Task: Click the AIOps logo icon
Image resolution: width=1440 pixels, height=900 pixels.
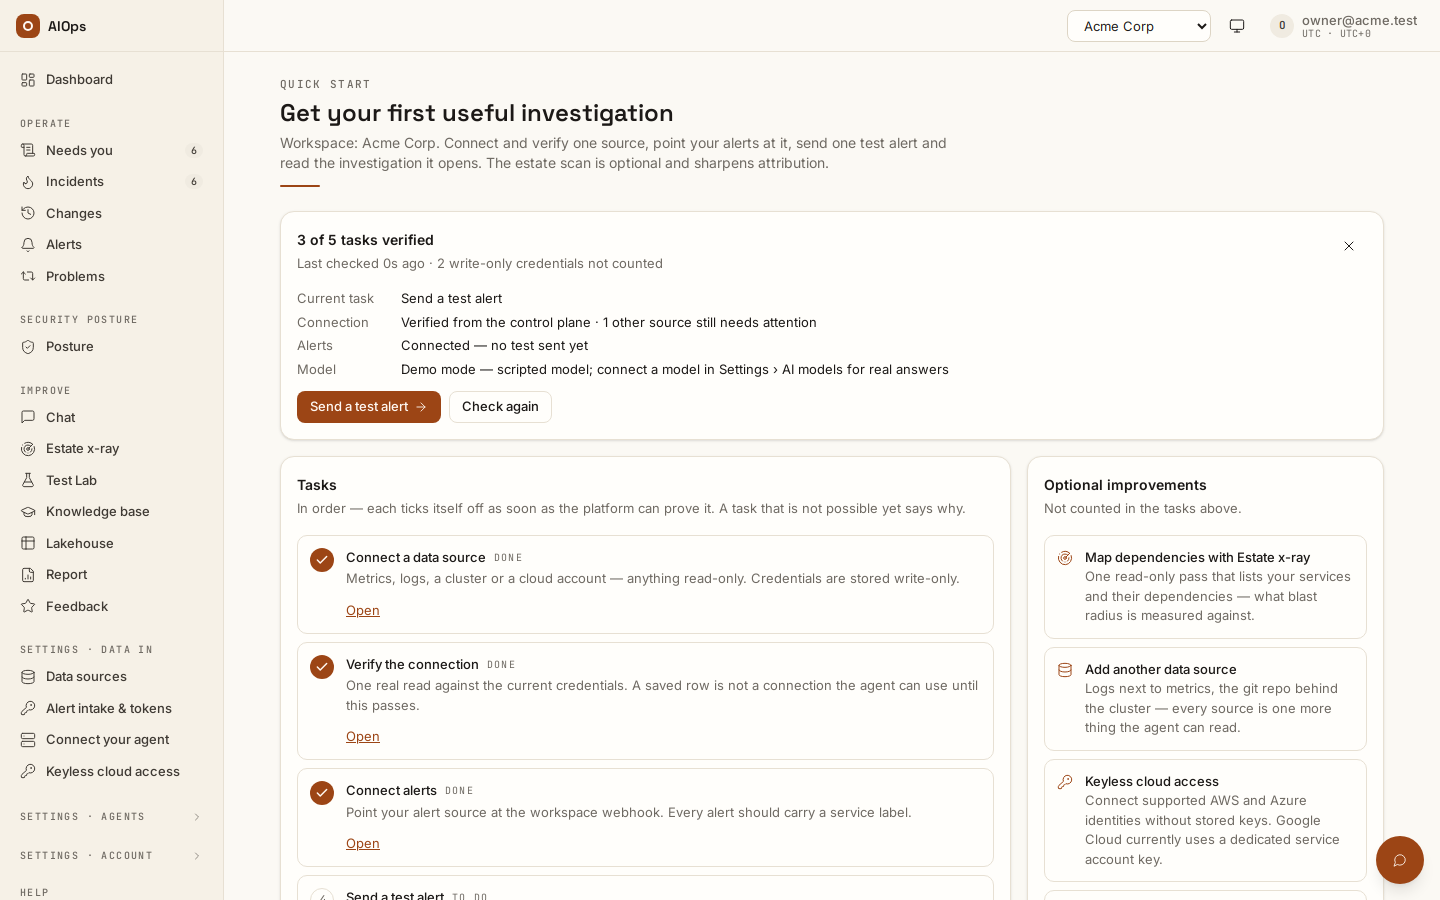Action: point(28,26)
